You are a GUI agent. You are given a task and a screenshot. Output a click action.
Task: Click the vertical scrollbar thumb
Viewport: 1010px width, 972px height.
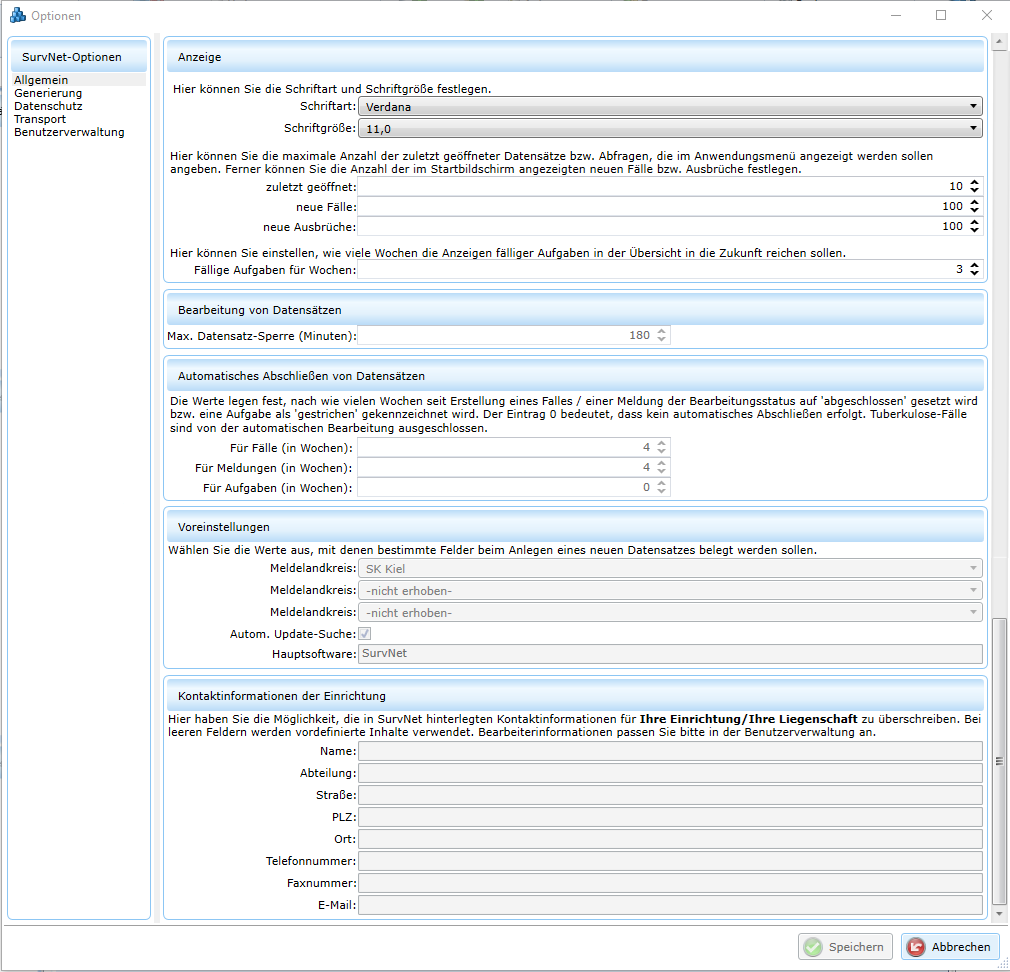pos(999,760)
